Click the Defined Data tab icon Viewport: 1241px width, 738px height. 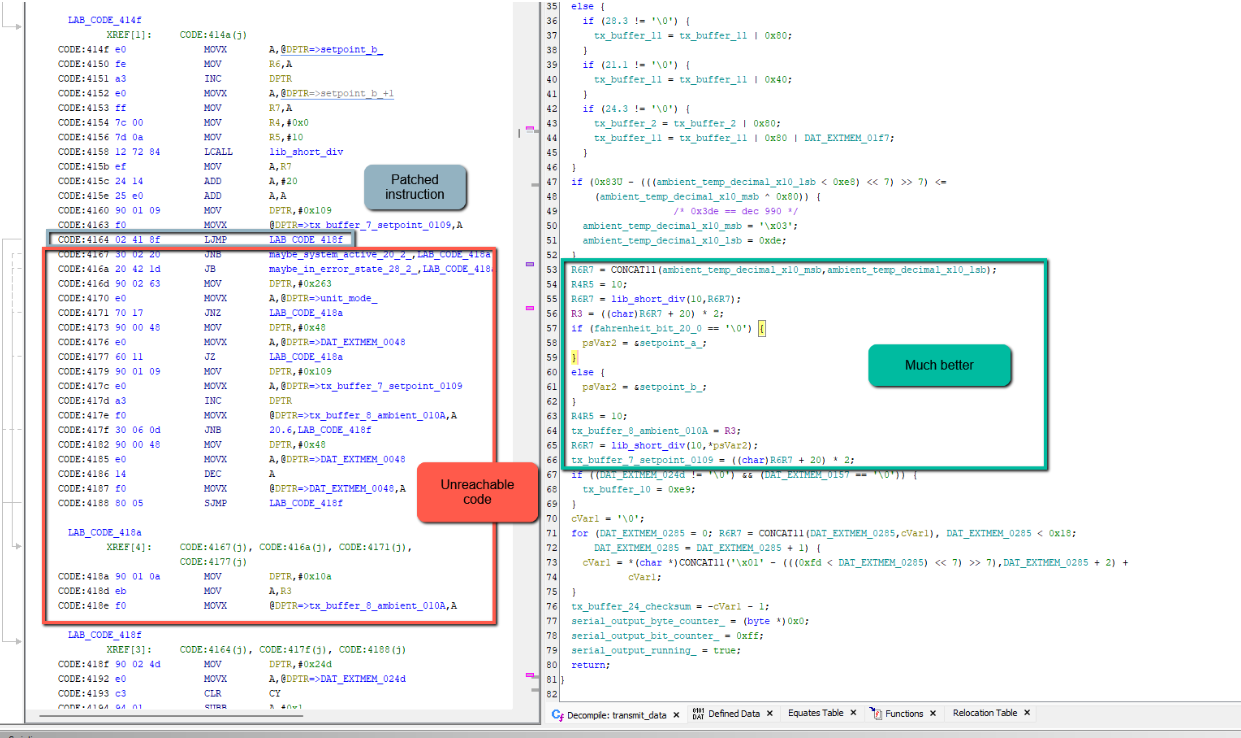pyautogui.click(x=698, y=714)
